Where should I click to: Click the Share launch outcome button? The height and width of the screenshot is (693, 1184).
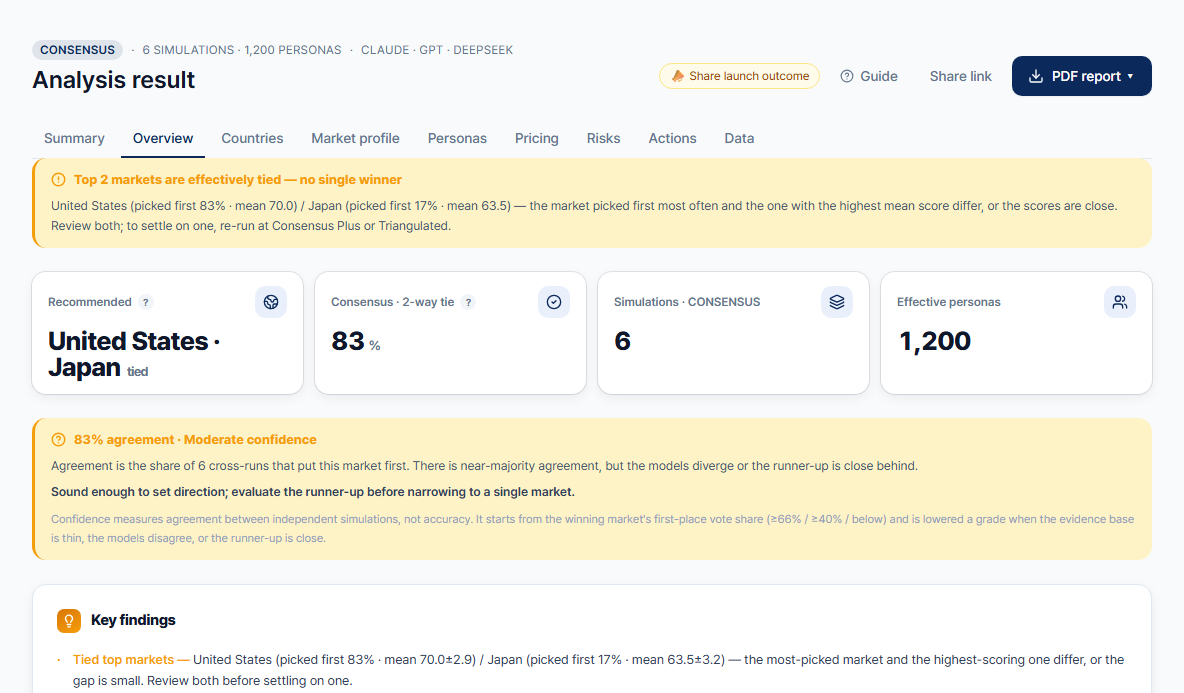[739, 76]
